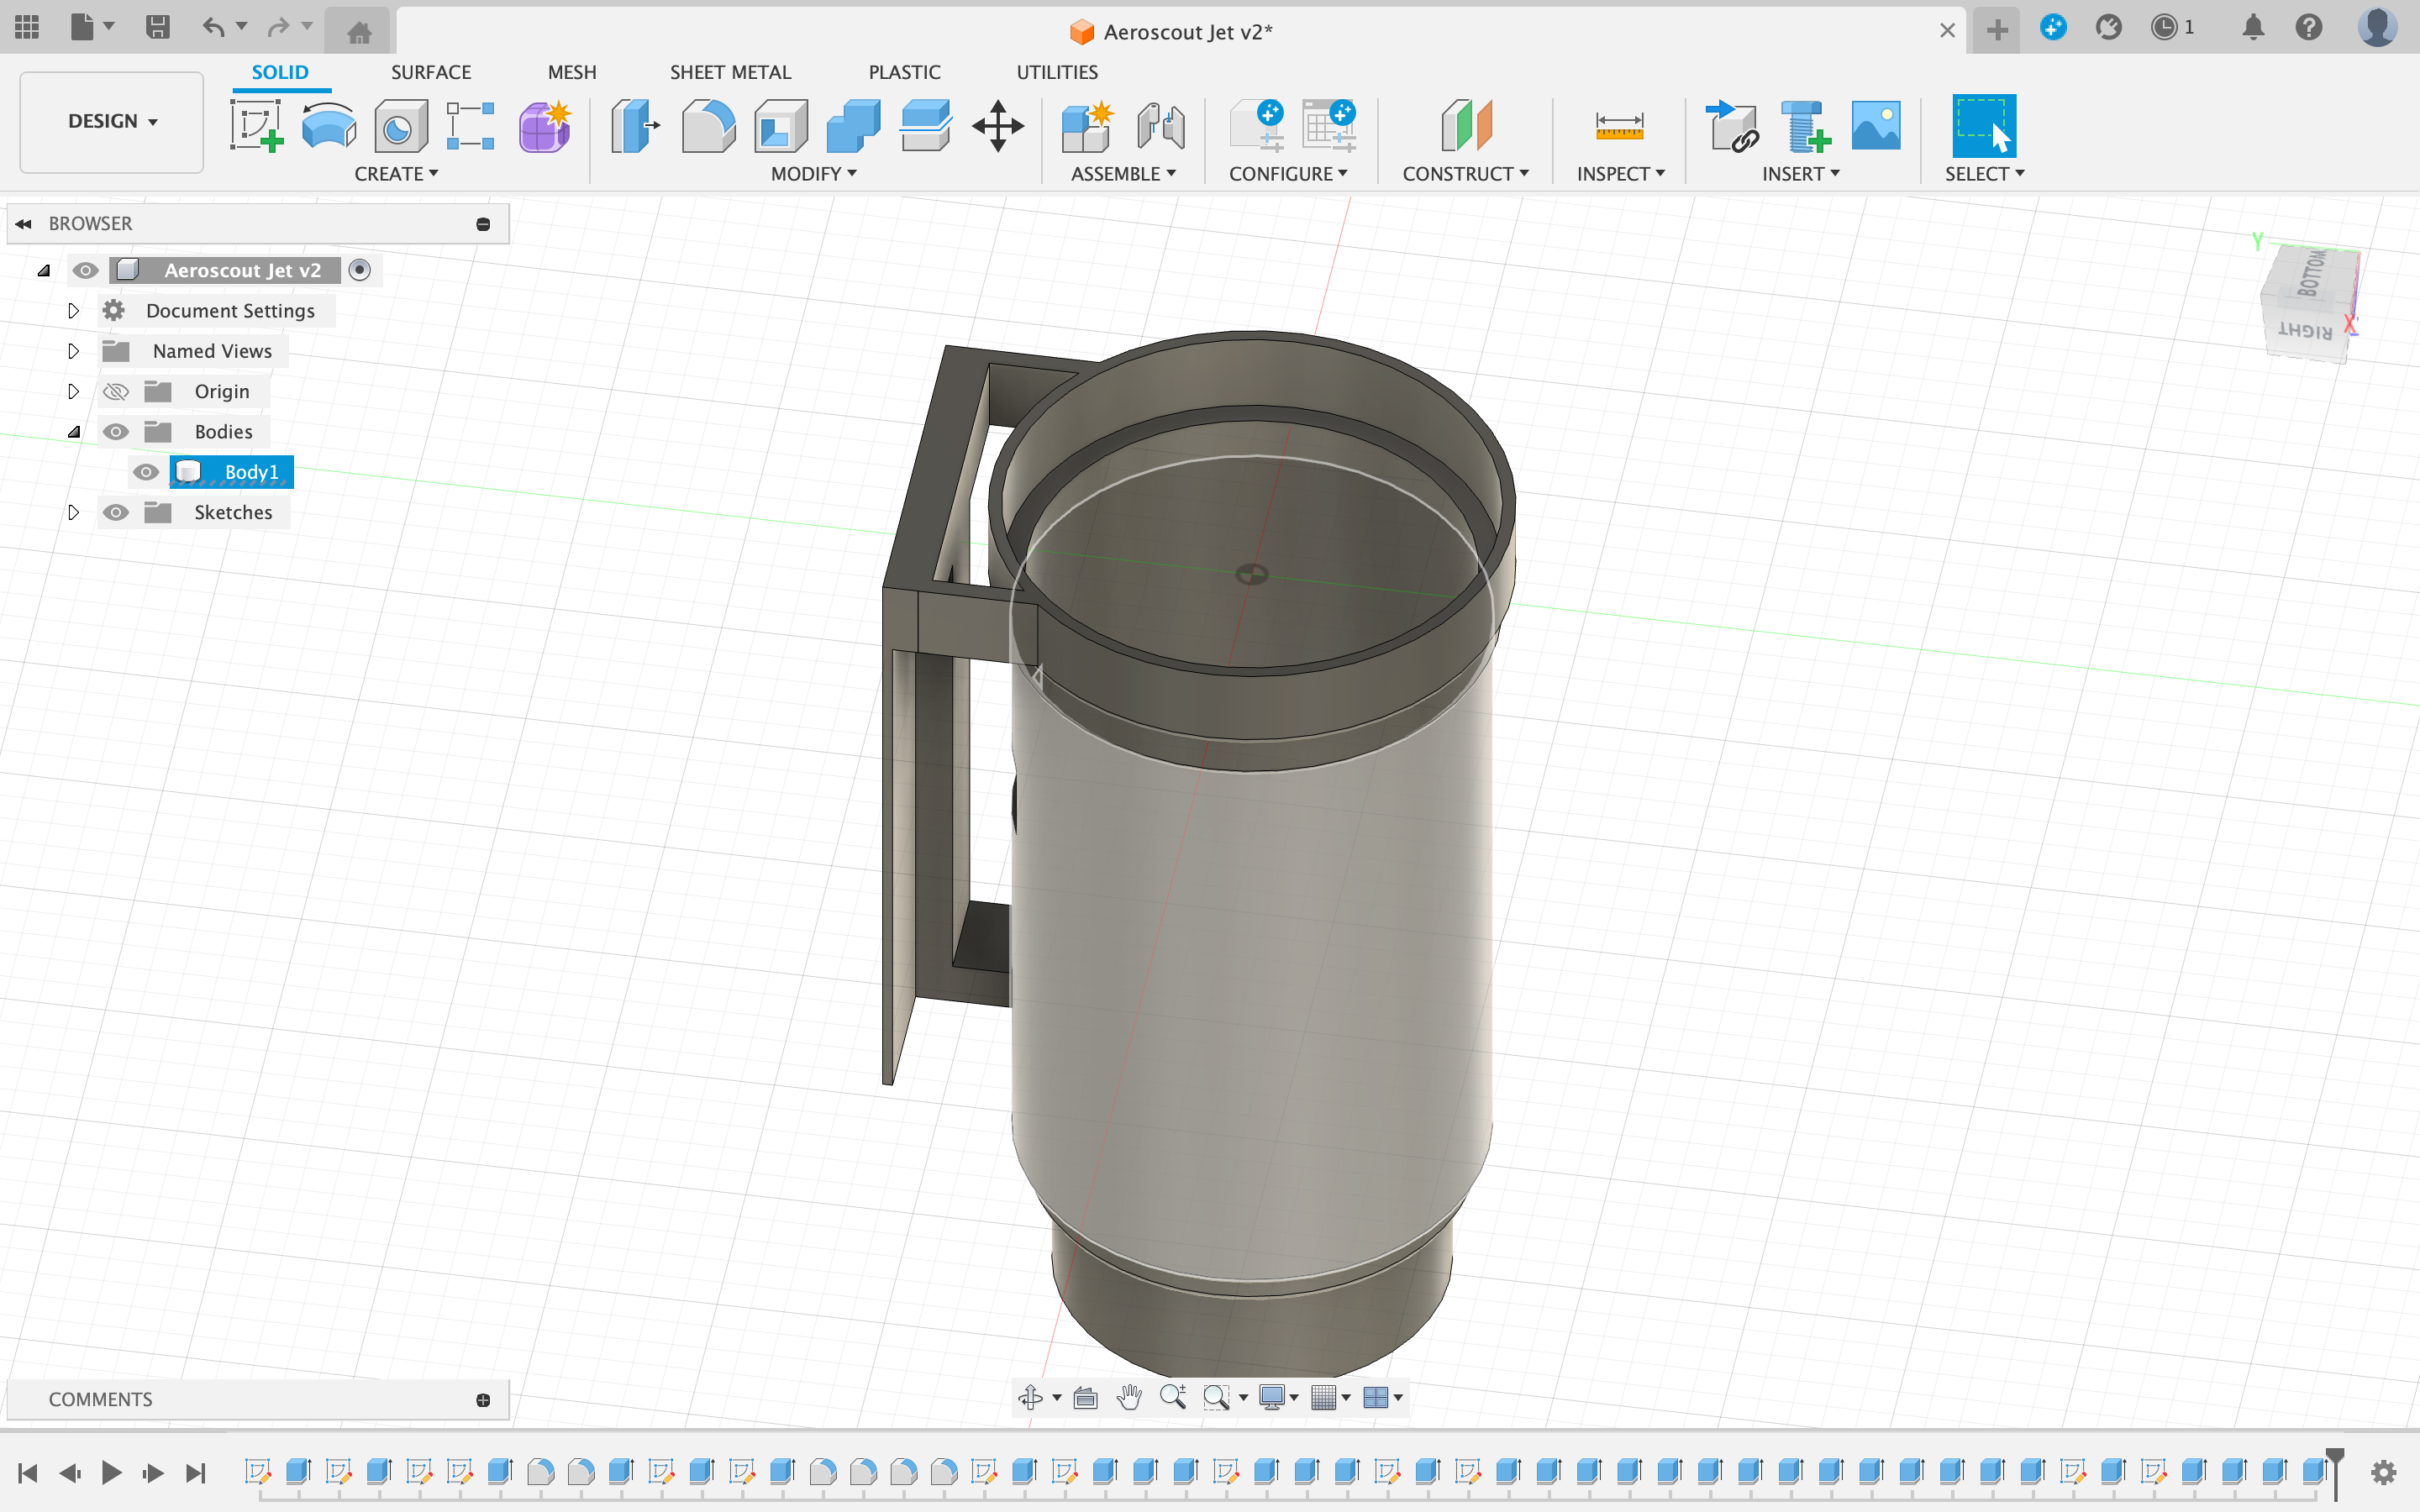This screenshot has width=2420, height=1512.
Task: Click the Window Select tool icon
Action: tap(1984, 126)
